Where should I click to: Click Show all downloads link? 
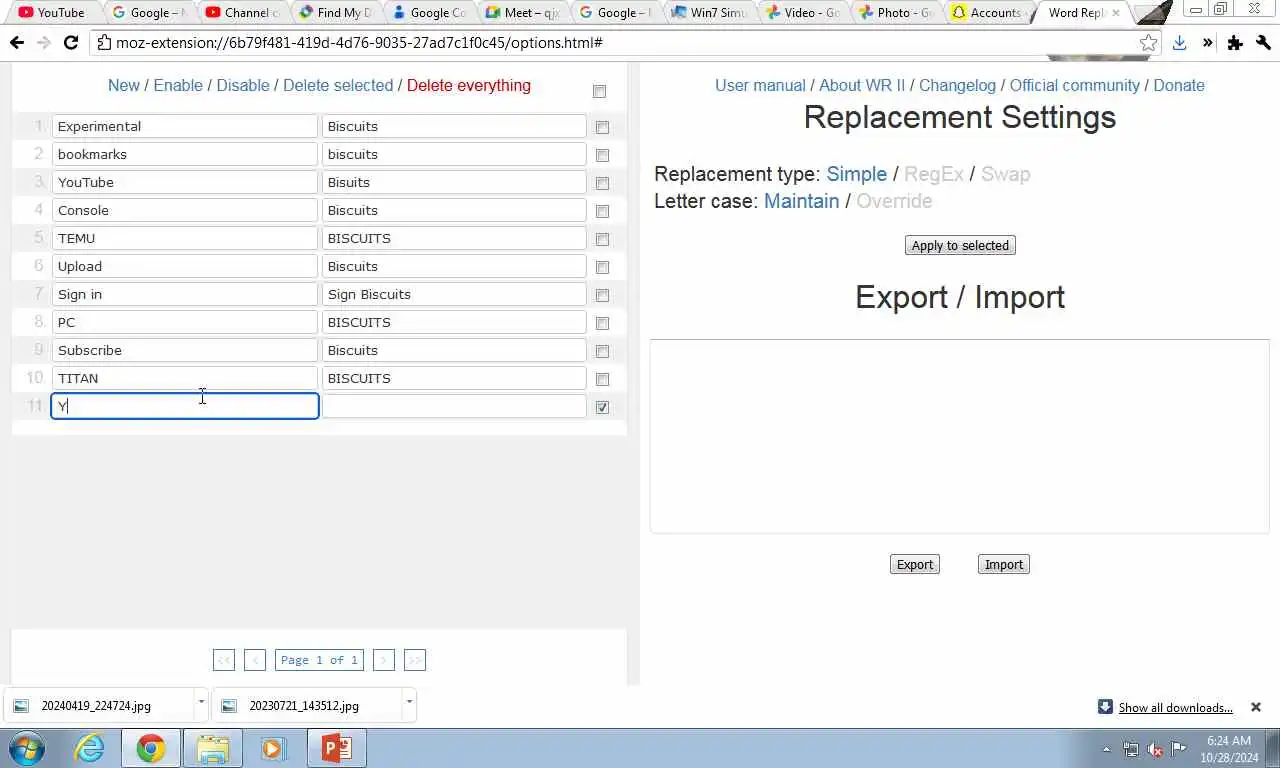pos(1175,707)
